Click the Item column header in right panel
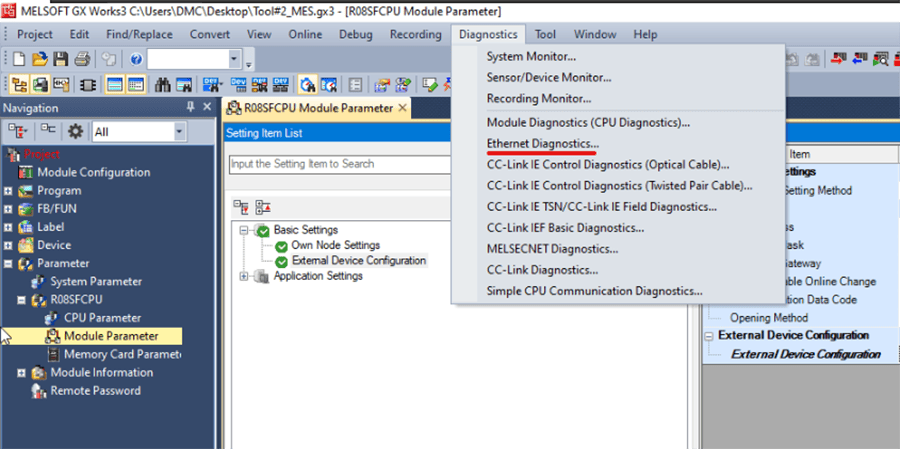 click(799, 154)
